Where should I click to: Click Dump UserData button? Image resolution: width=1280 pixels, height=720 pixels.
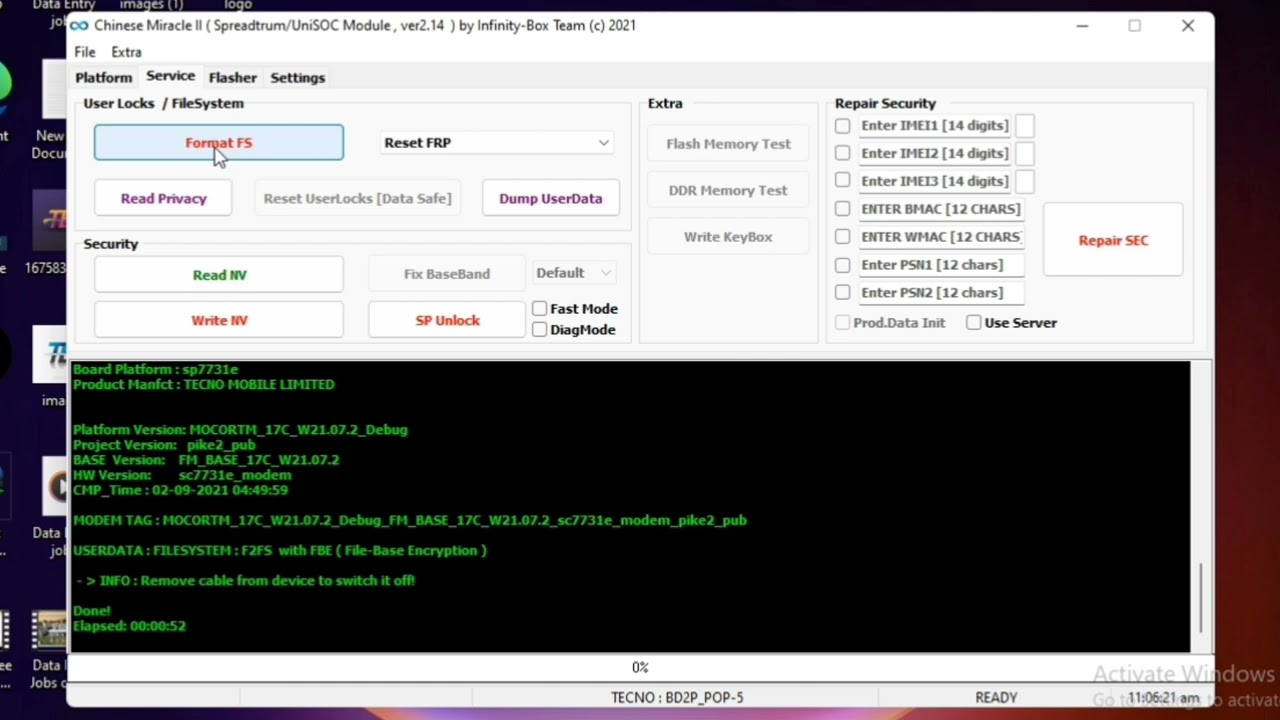(551, 198)
